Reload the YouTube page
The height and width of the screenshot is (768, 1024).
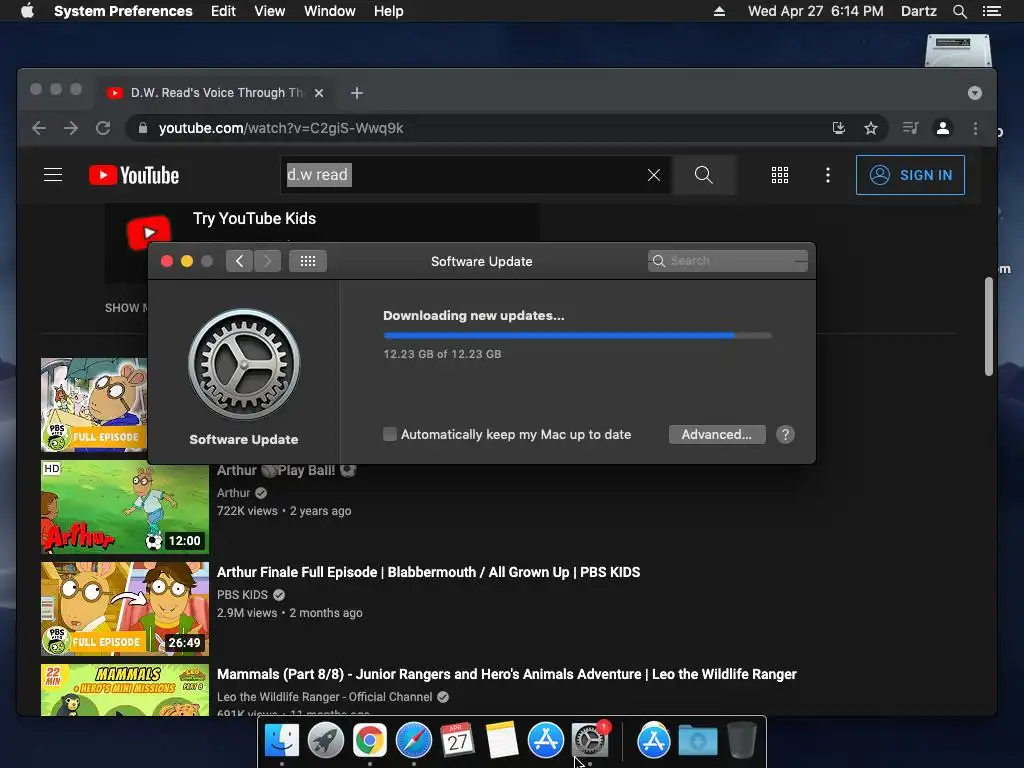(x=103, y=128)
